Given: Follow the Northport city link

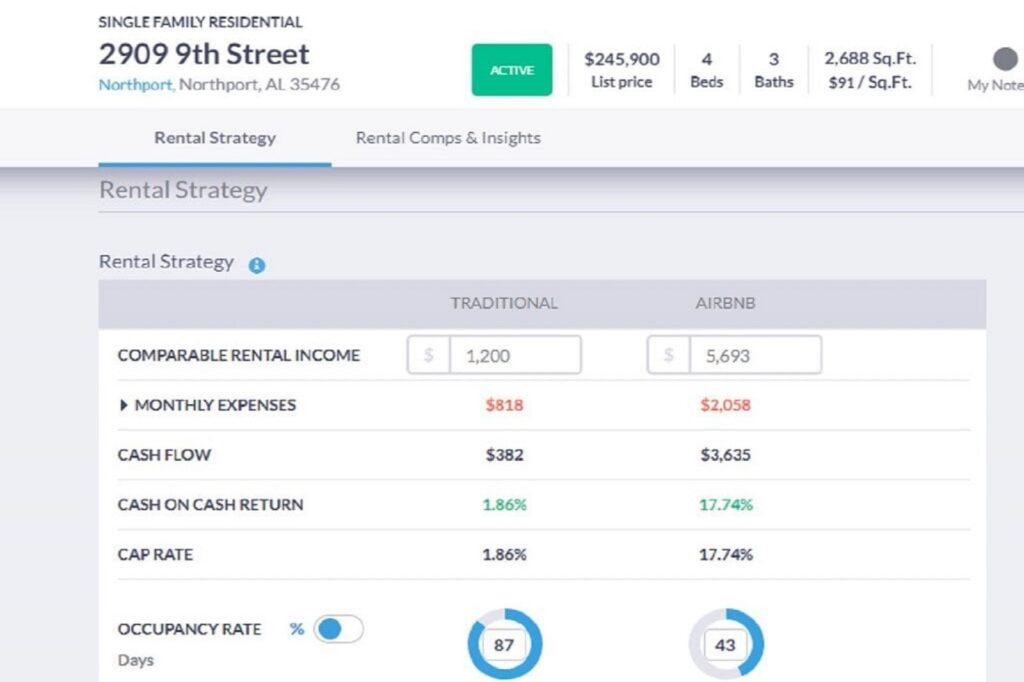Looking at the screenshot, I should coord(136,85).
